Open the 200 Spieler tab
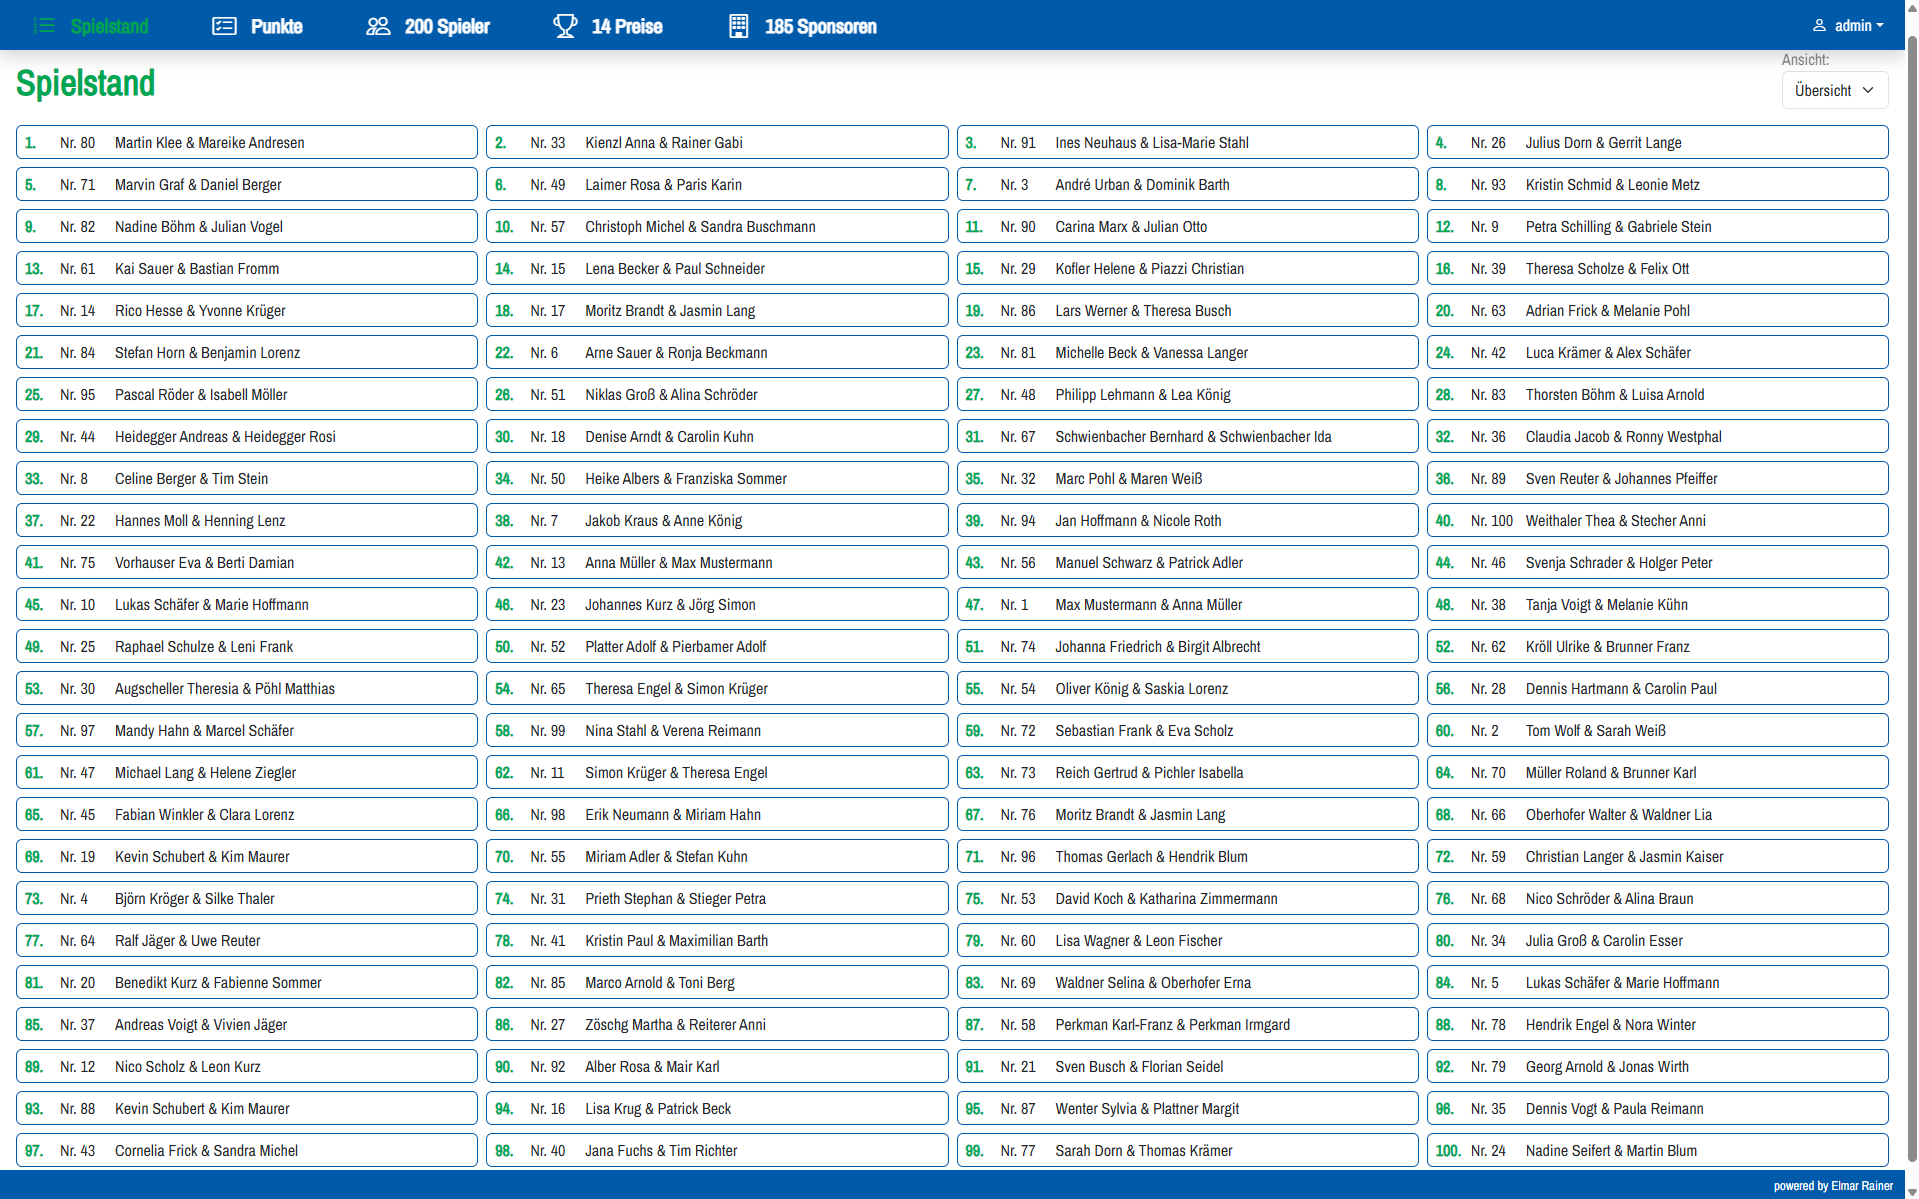Screen dimensions: 1919x1199 (x=428, y=26)
